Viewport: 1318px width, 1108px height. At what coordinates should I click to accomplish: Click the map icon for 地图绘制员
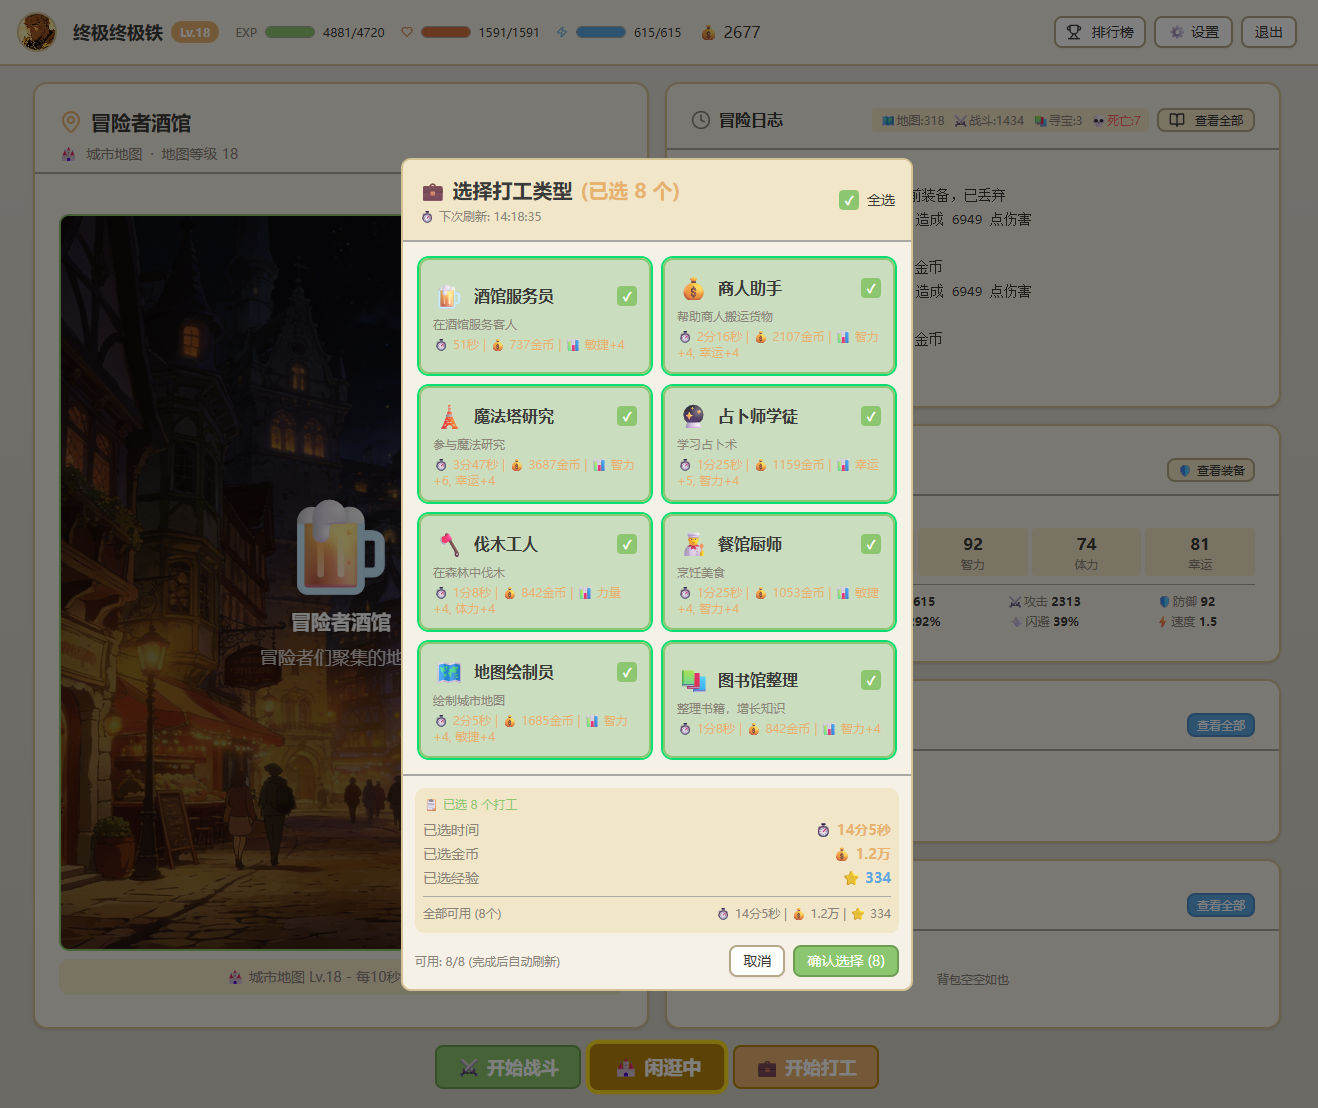pos(449,672)
